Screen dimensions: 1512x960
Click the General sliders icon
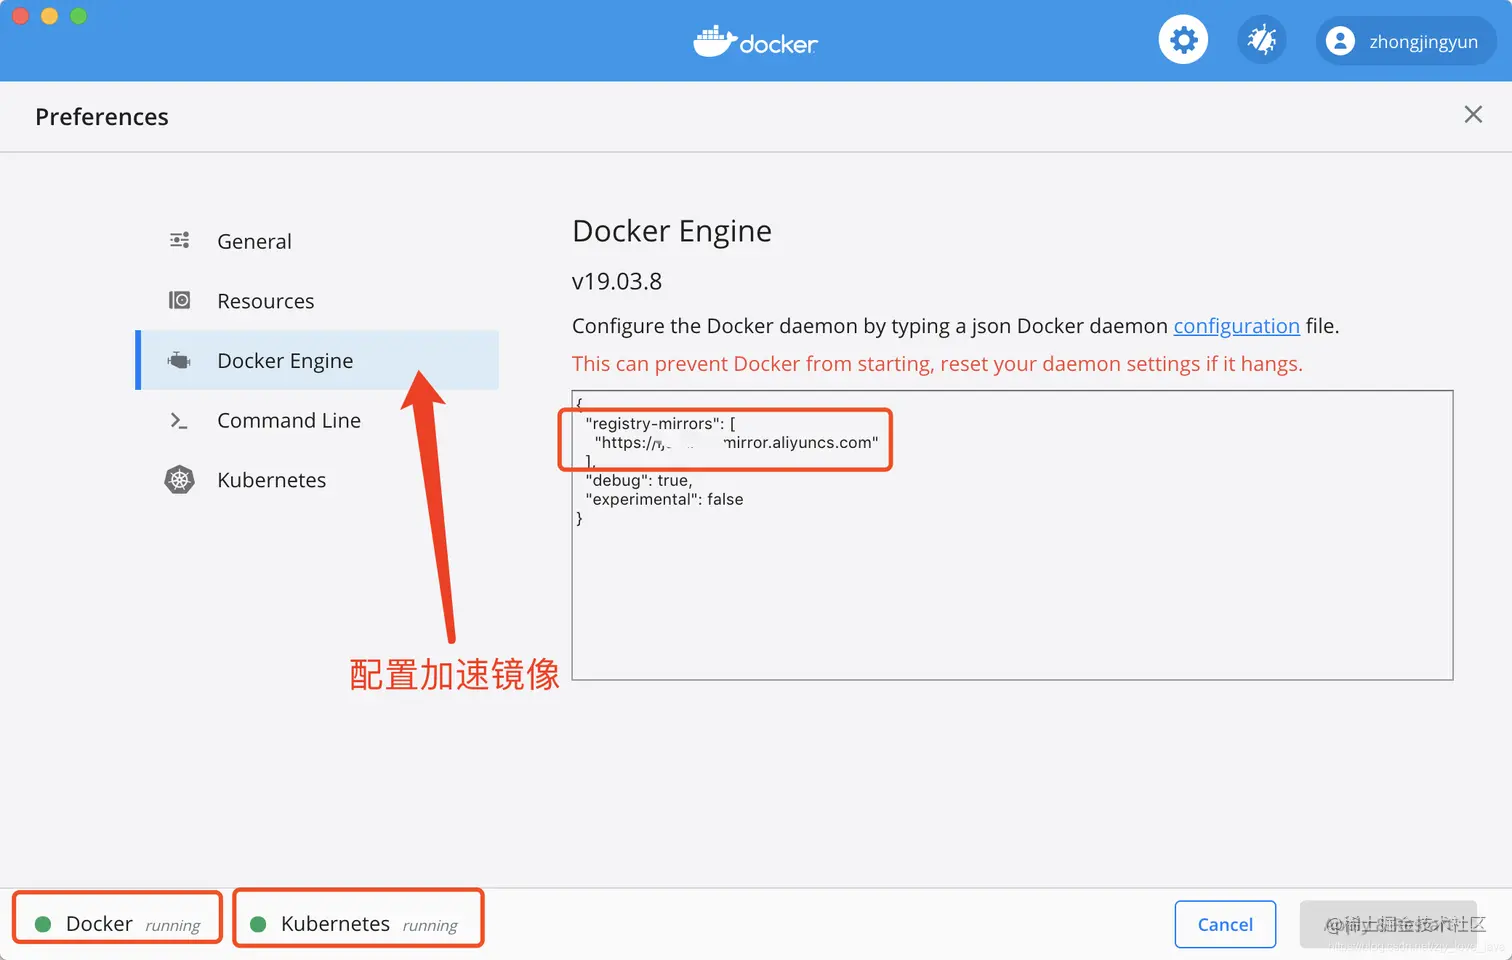pos(180,240)
